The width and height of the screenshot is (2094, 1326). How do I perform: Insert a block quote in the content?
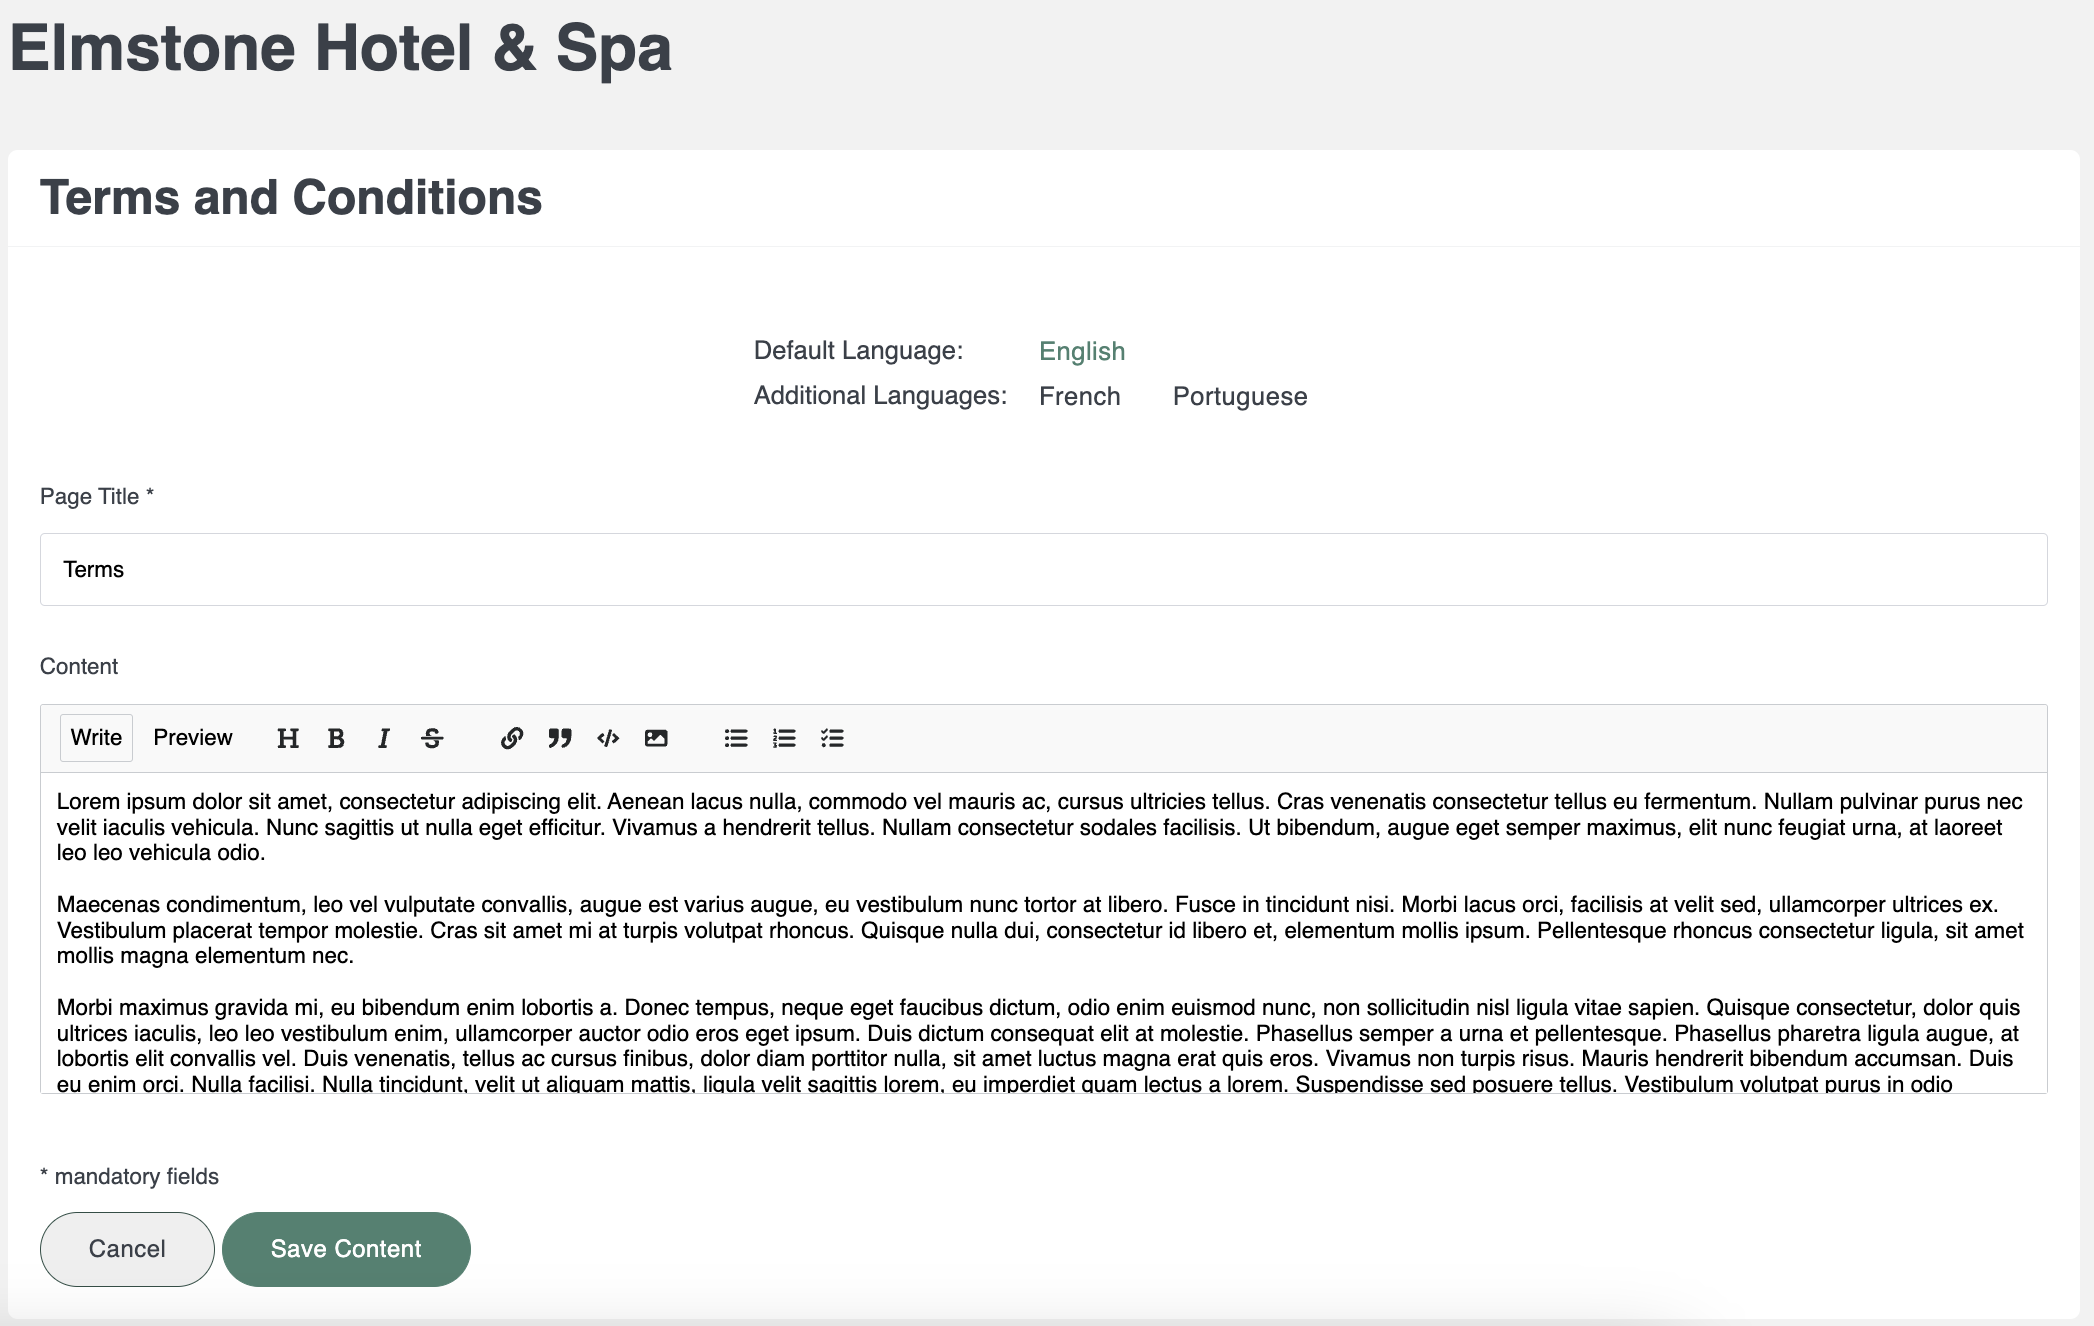coord(560,738)
